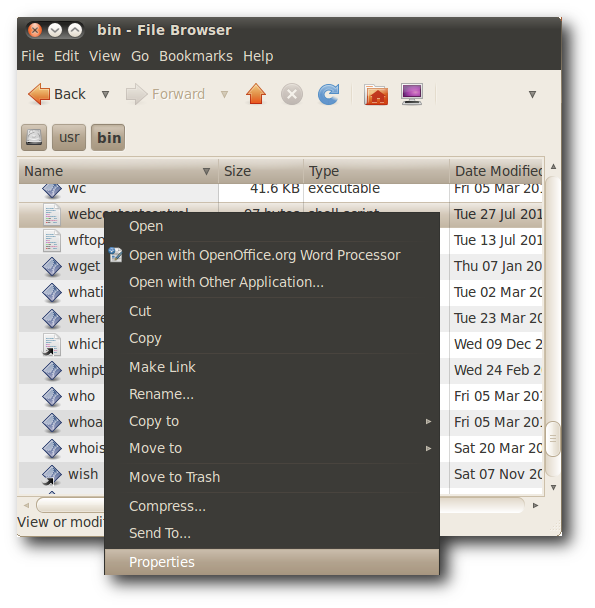Select the who executable icon
Image resolution: width=595 pixels, height=608 pixels.
(52, 397)
